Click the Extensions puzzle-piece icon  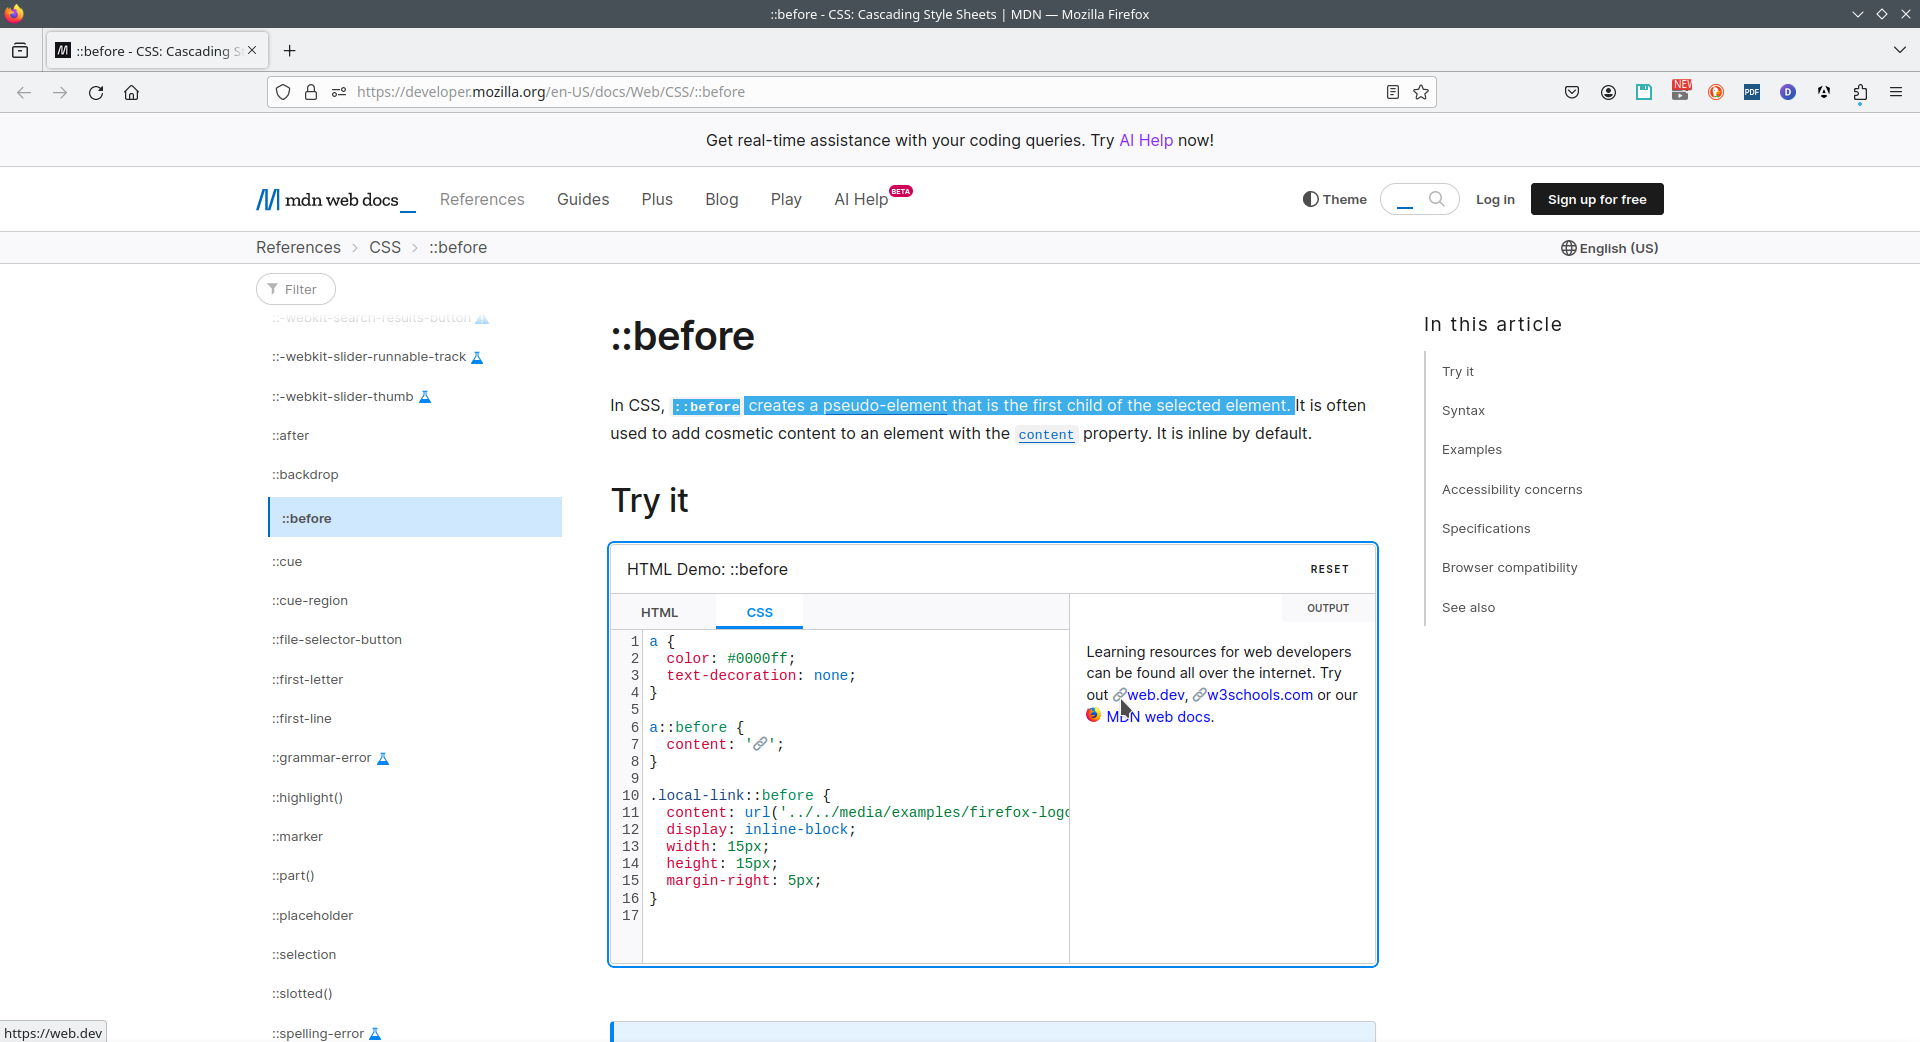pyautogui.click(x=1860, y=92)
